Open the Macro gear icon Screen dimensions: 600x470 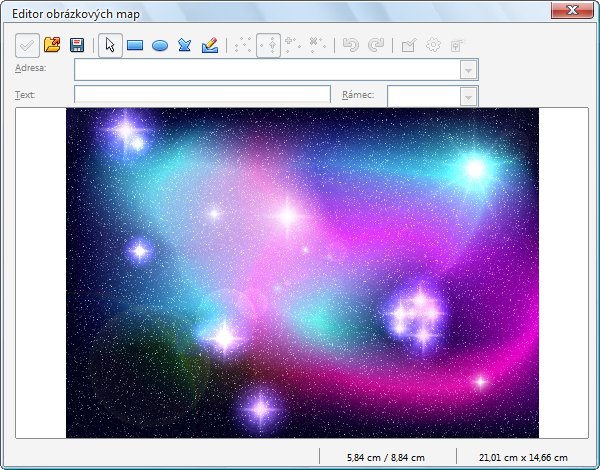pos(433,45)
